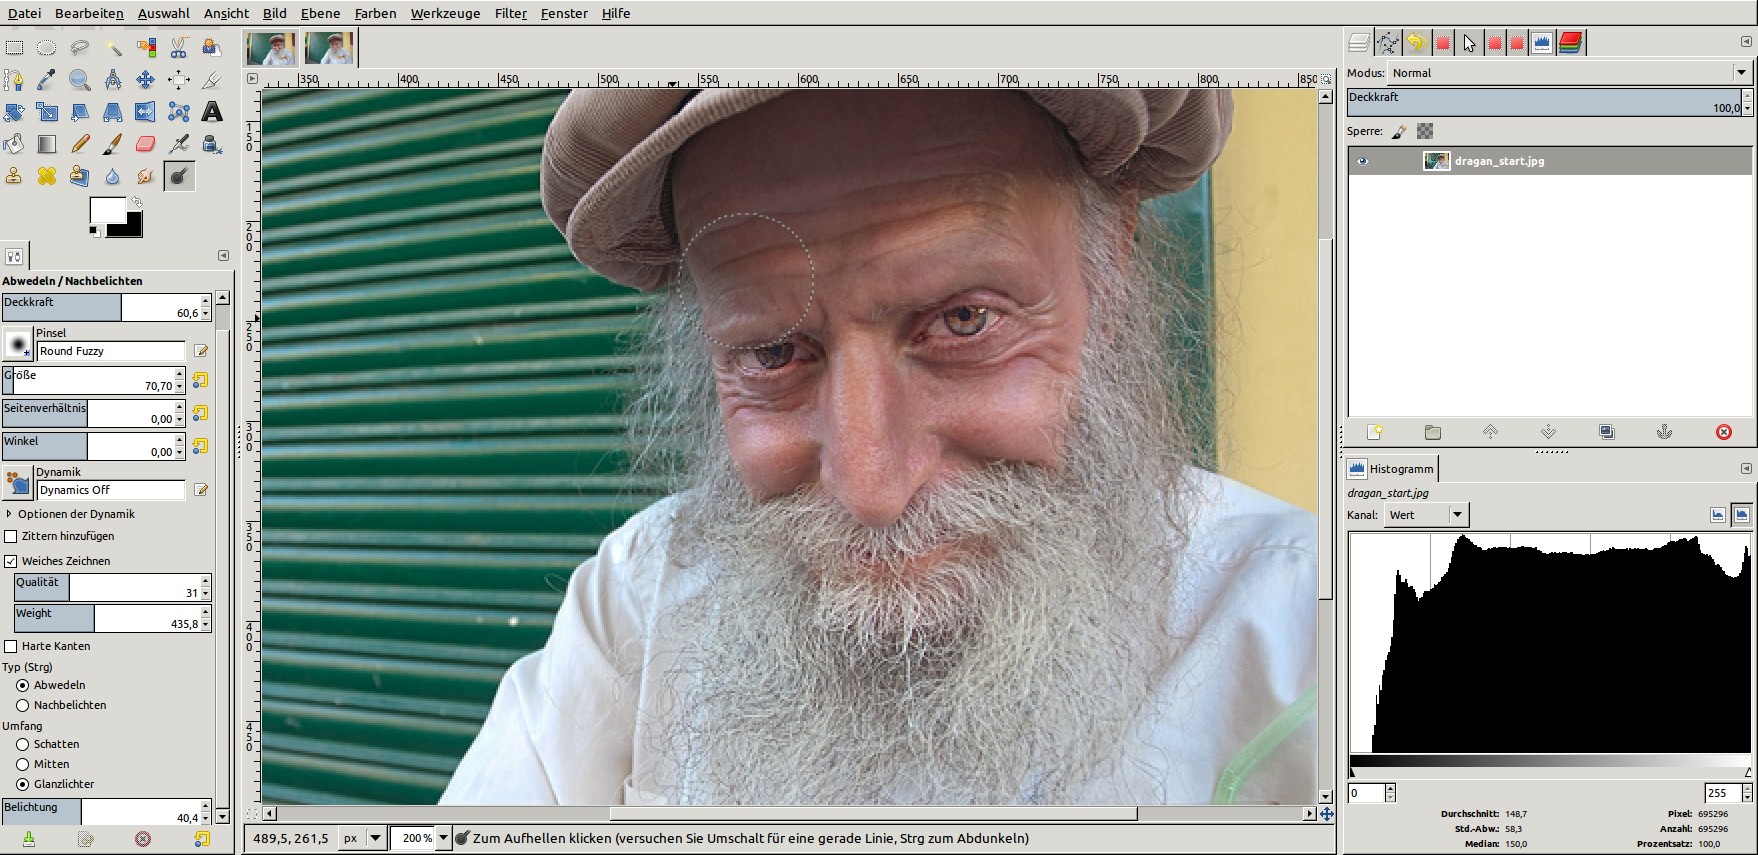Select the Text tool in toolbox
The height and width of the screenshot is (855, 1758).
212,112
